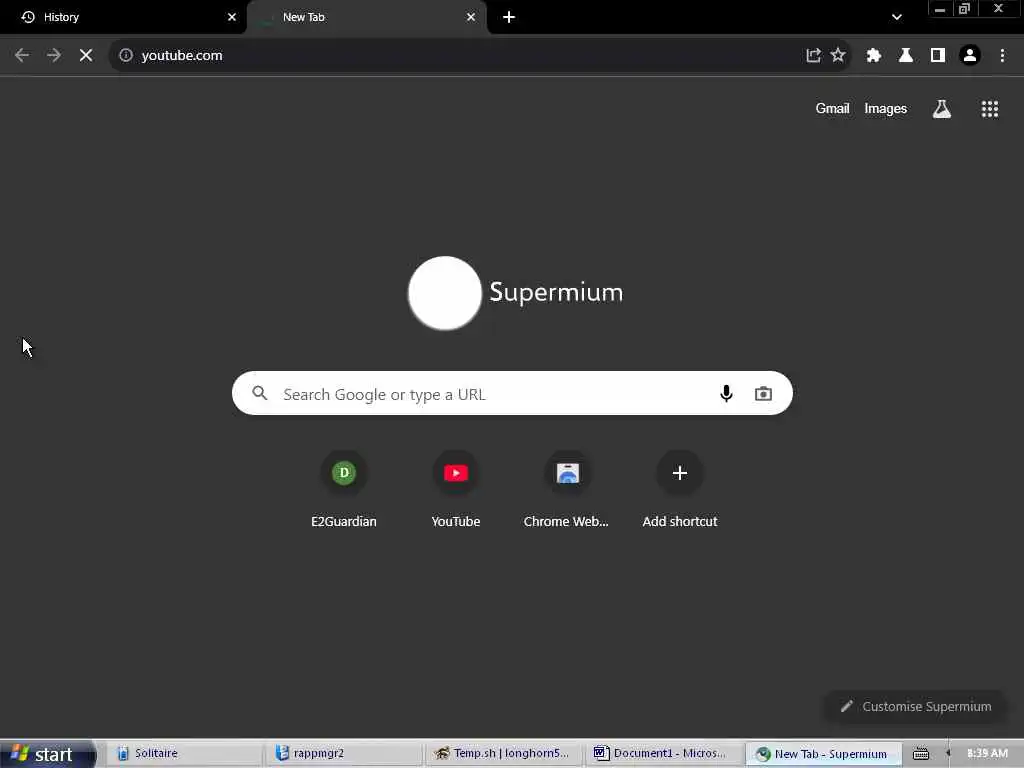
Task: Open the three-dot browser menu
Action: 1002,56
